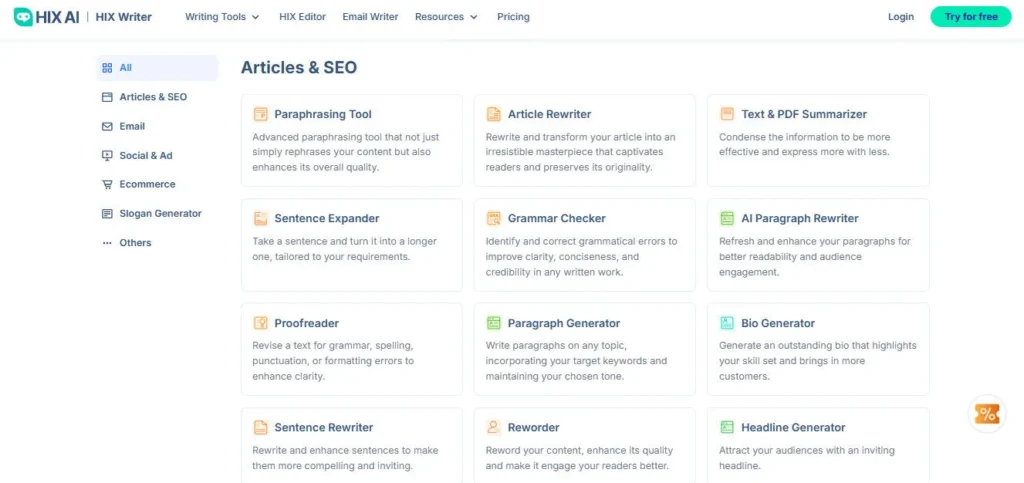Open the Pricing menu item
Image resolution: width=1024 pixels, height=483 pixels.
coord(513,17)
